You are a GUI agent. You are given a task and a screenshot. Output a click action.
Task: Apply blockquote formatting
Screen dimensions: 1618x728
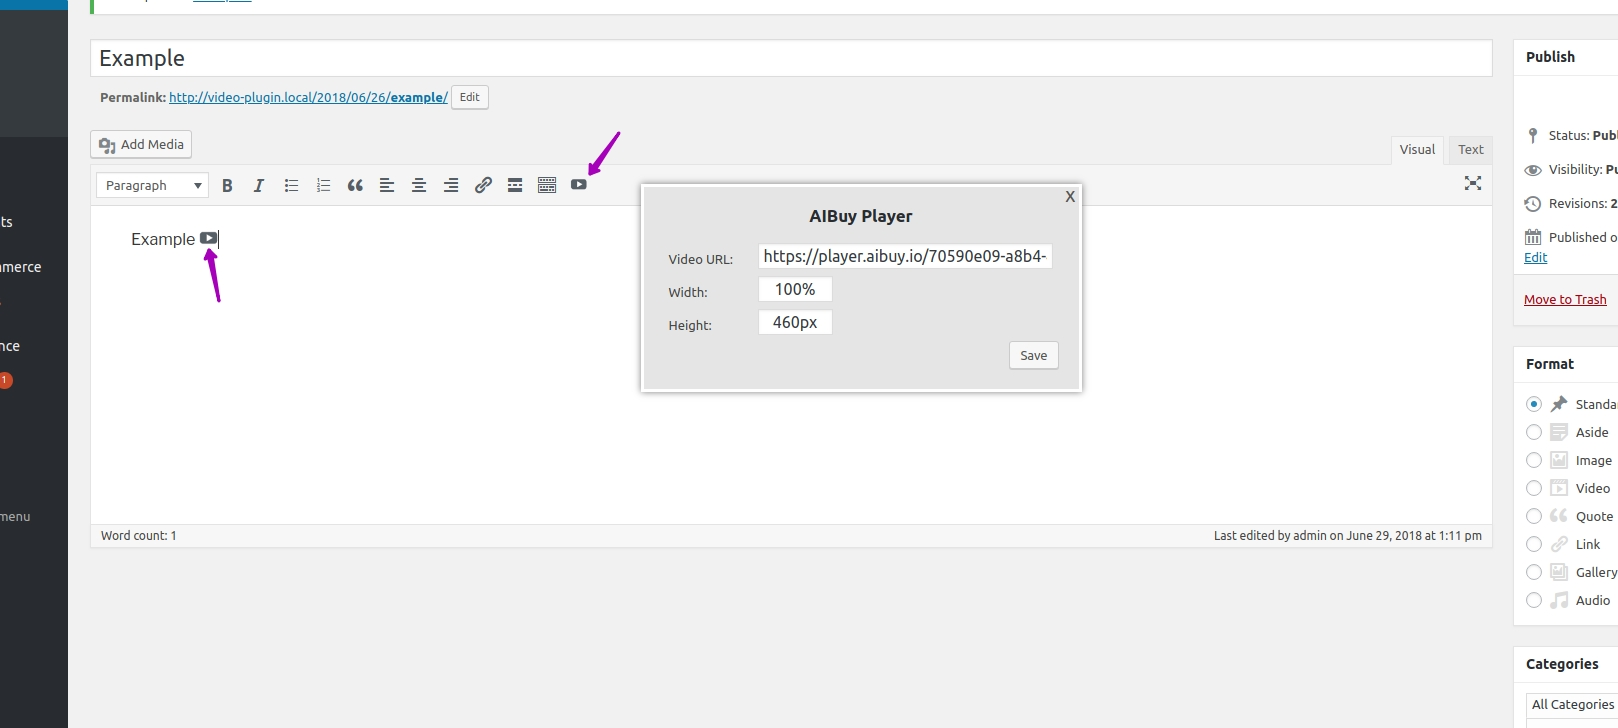click(x=355, y=185)
